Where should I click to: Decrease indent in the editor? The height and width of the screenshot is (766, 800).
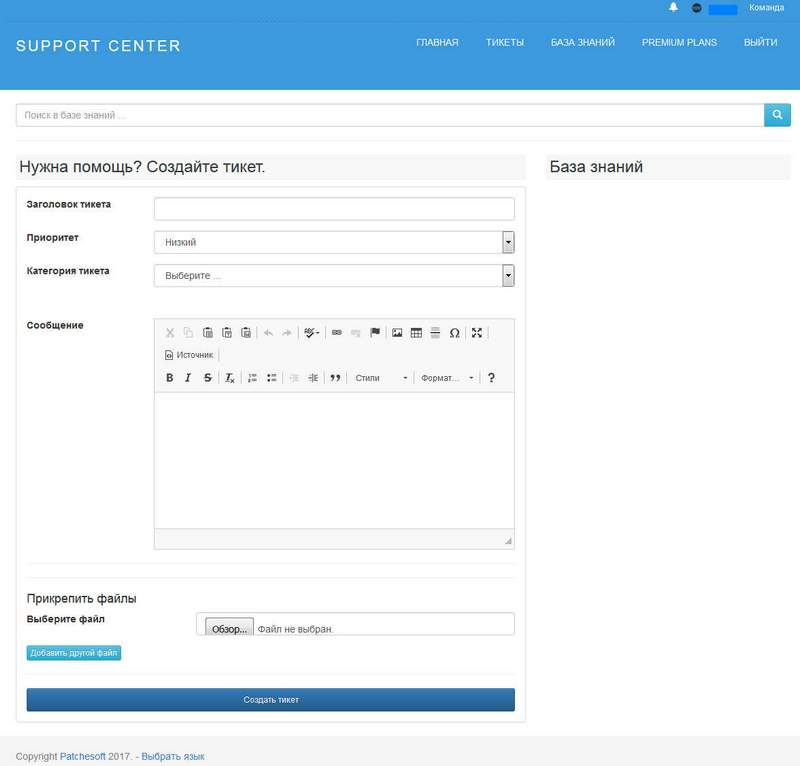pos(294,378)
